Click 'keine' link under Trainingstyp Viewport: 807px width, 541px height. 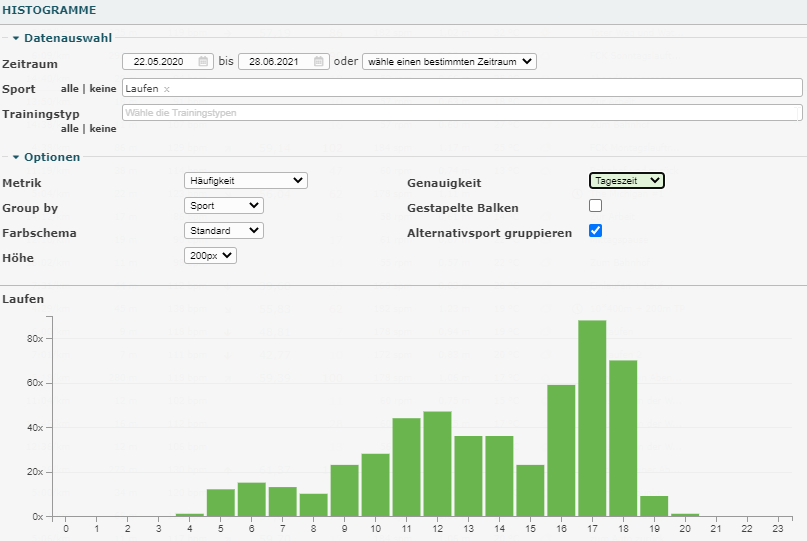[x=102, y=128]
